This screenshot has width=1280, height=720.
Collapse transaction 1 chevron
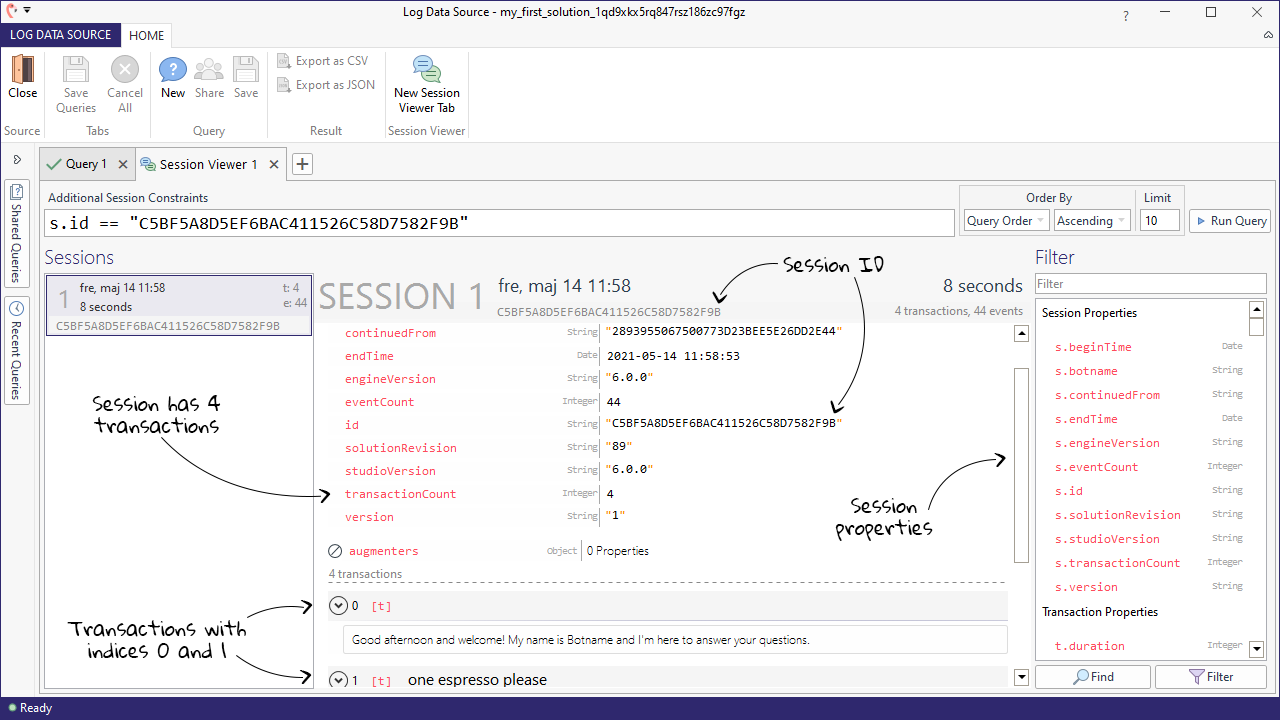tap(337, 680)
